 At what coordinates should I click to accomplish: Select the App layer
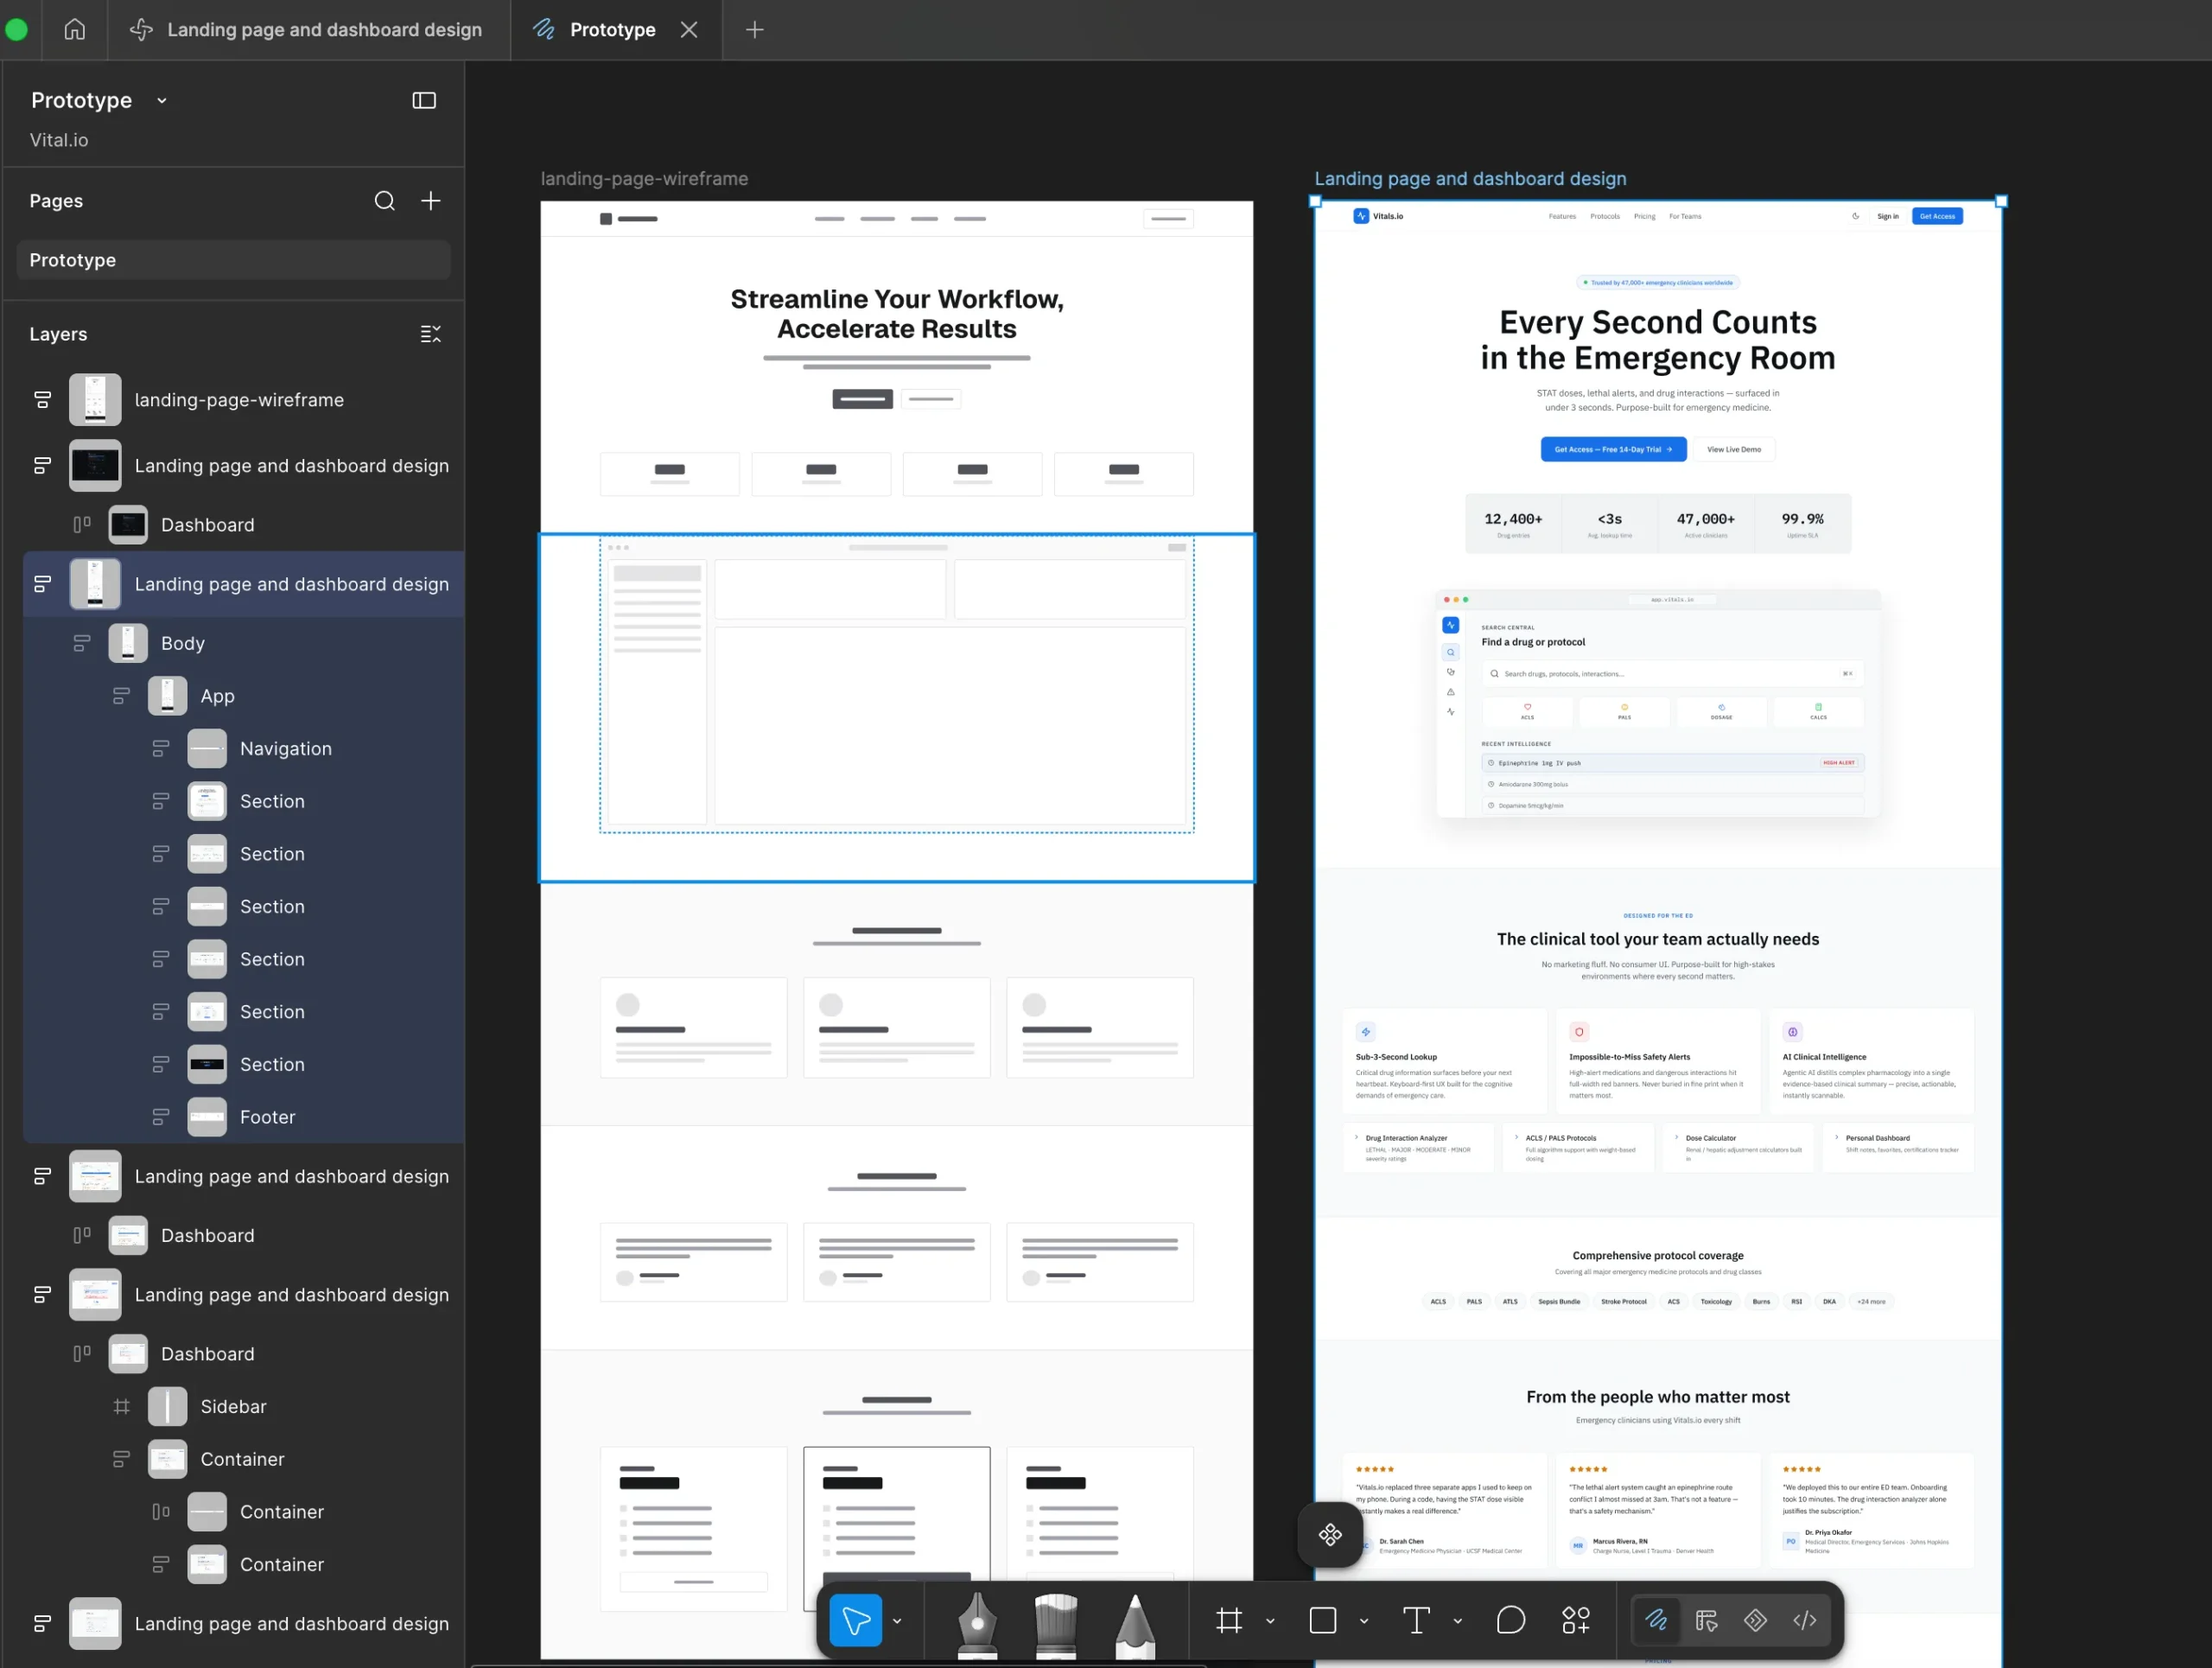click(x=218, y=696)
